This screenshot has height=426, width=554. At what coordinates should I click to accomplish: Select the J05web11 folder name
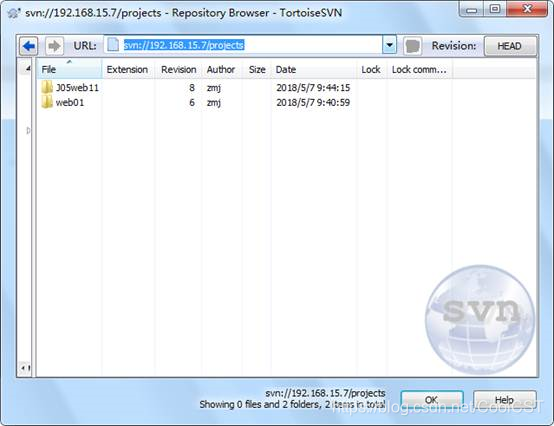(77, 88)
